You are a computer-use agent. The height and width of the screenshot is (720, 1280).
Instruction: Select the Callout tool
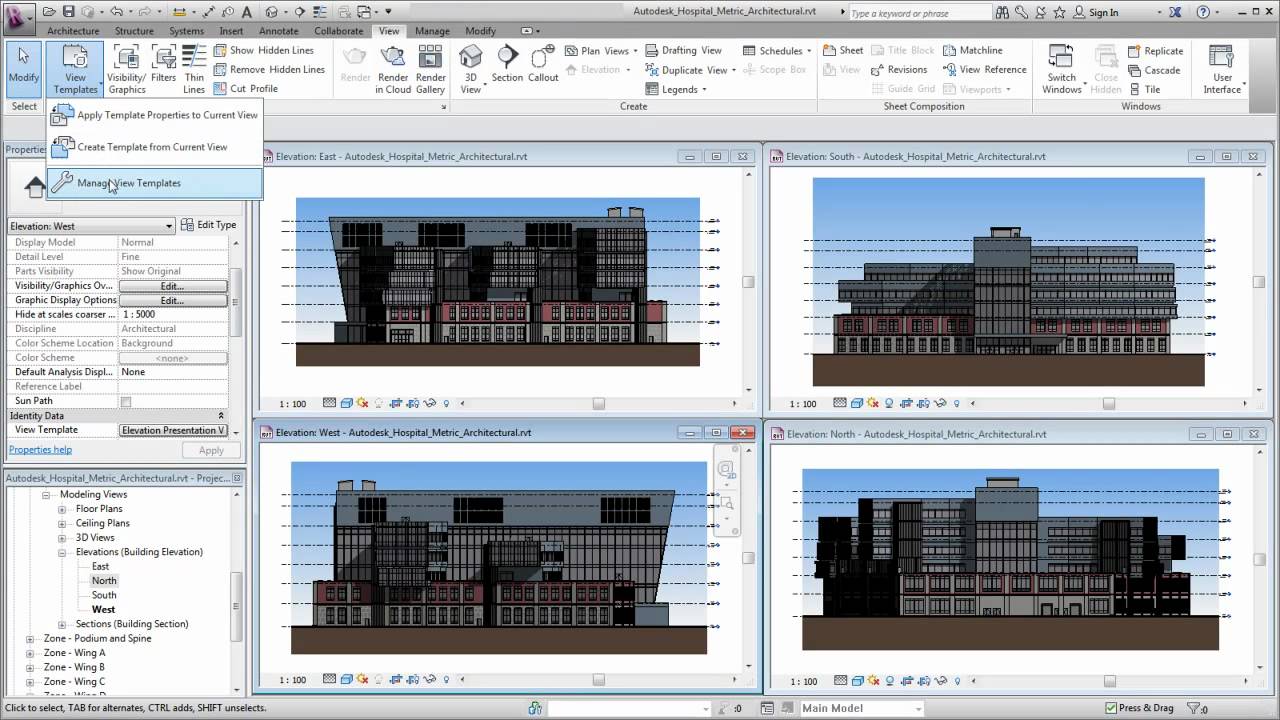click(543, 63)
